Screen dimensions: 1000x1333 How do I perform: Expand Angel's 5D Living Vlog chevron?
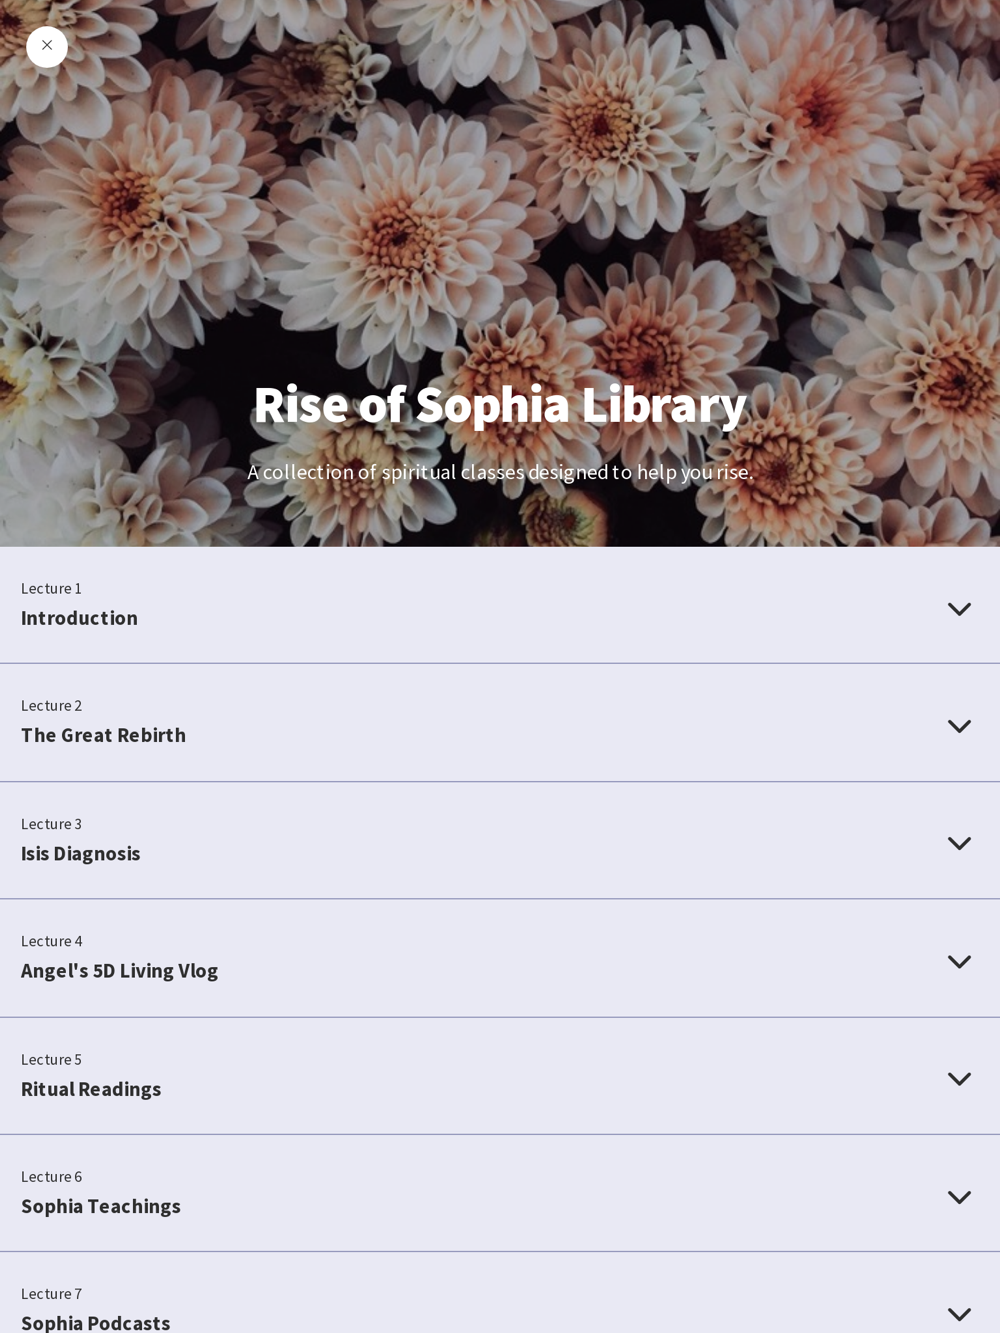tap(959, 961)
